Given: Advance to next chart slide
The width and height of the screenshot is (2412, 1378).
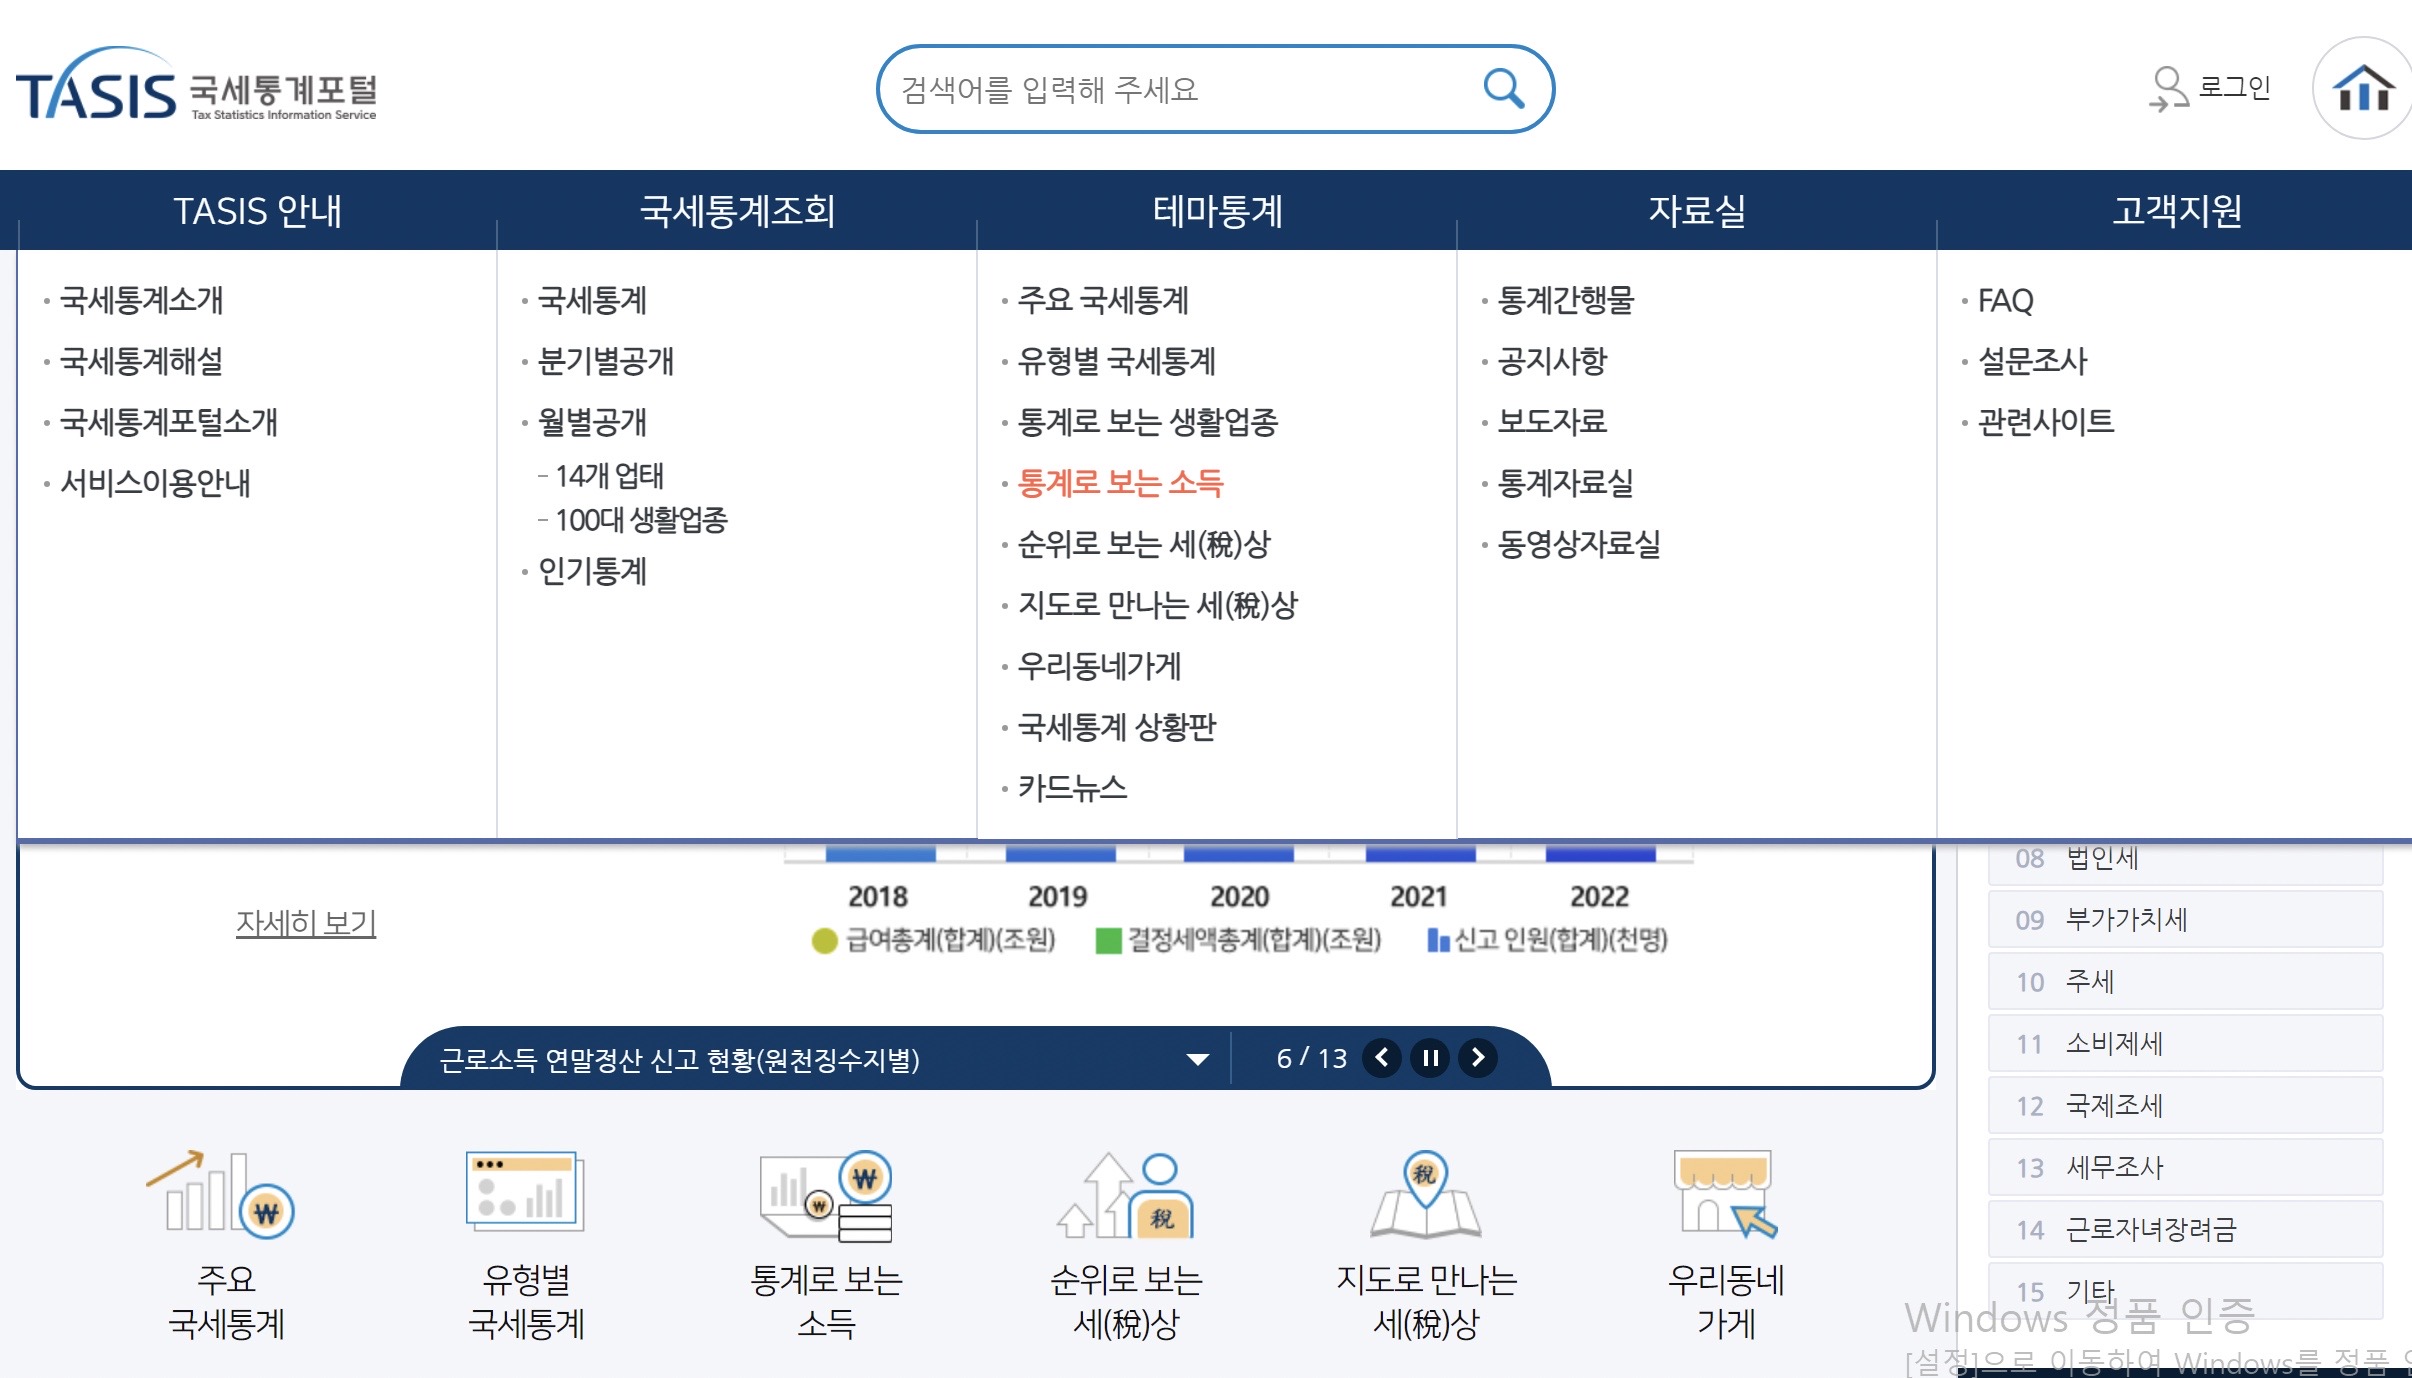Looking at the screenshot, I should click(1478, 1058).
